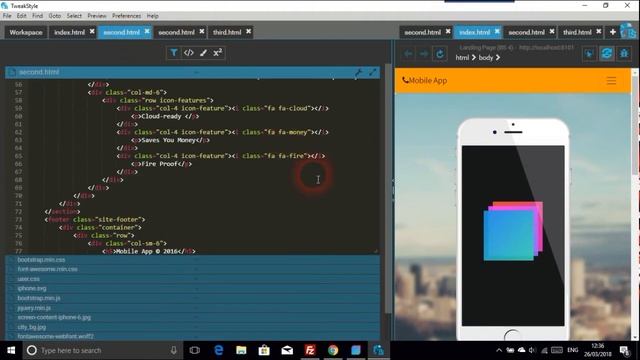
Task: Click the iPhone mockup image in preview
Action: (513, 229)
